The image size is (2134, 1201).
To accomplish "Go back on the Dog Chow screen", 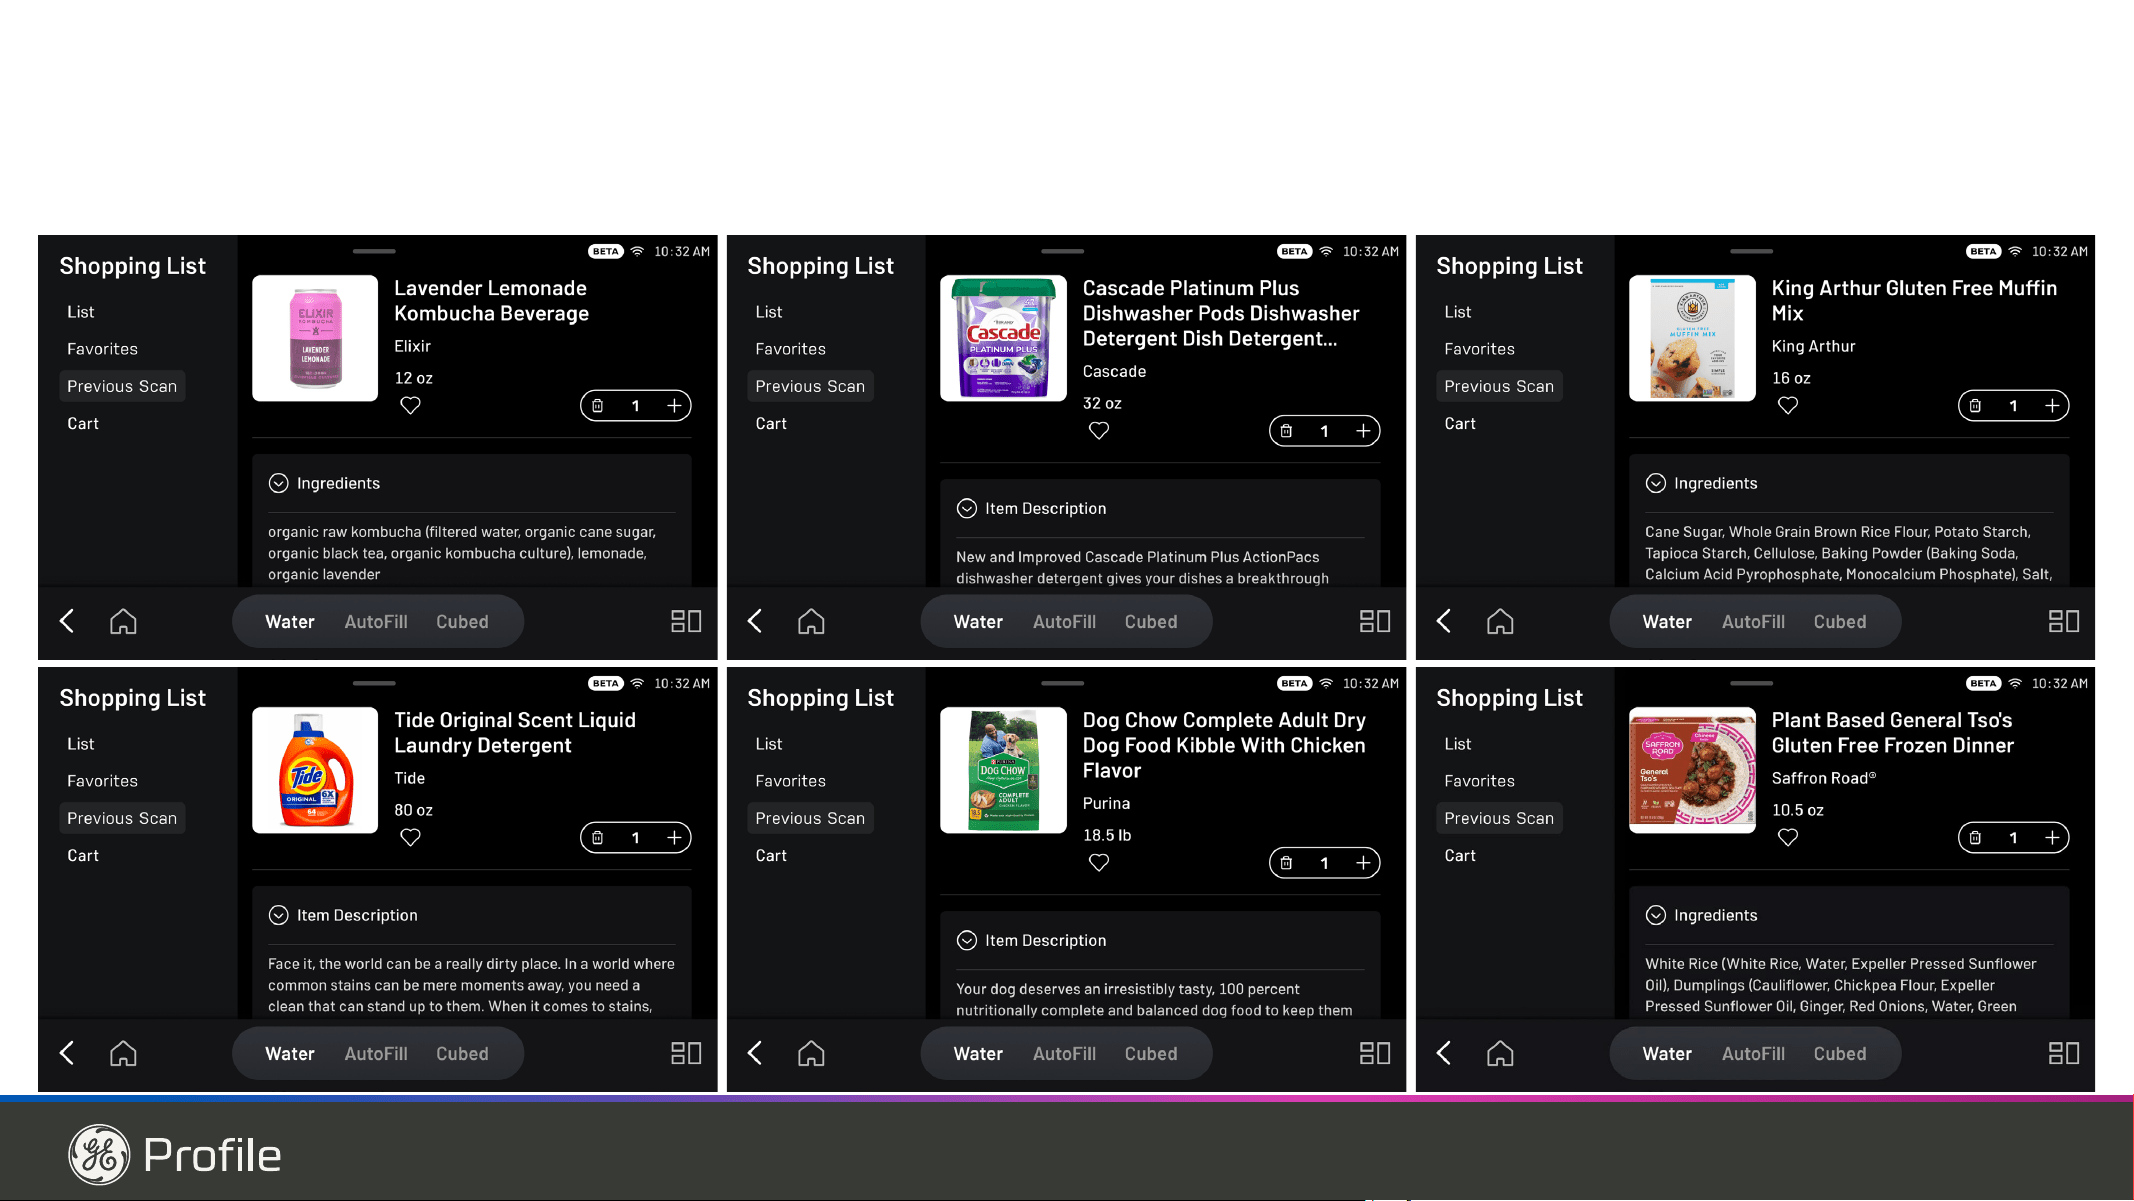I will 755,1053.
